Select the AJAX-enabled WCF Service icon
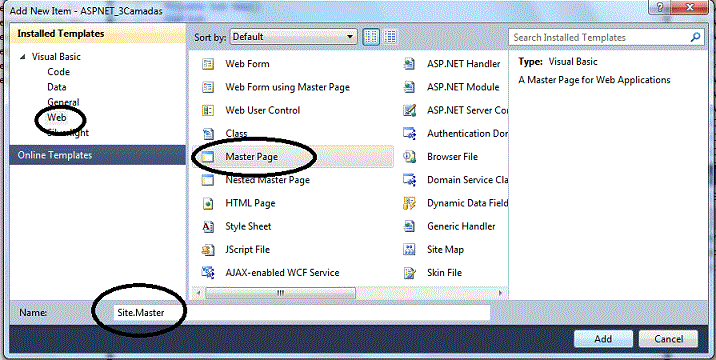Image resolution: width=716 pixels, height=360 pixels. tap(208, 273)
